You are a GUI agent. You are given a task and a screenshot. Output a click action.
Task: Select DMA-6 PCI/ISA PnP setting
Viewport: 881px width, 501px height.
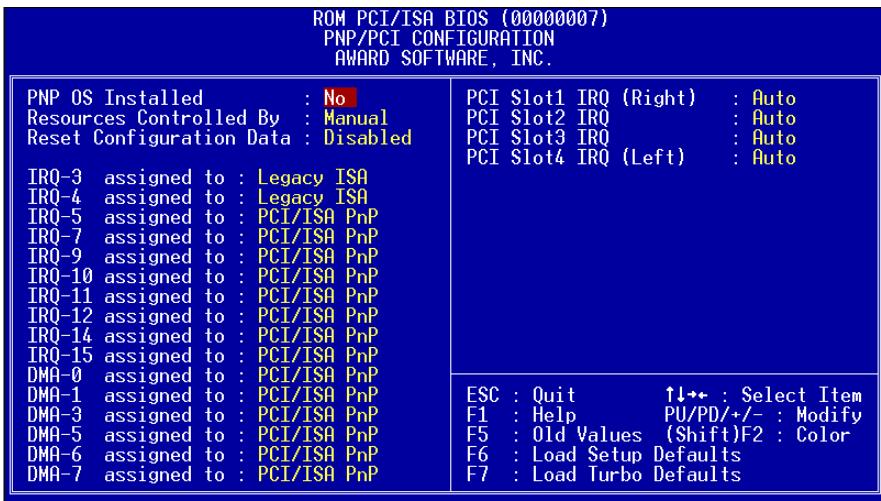point(318,454)
